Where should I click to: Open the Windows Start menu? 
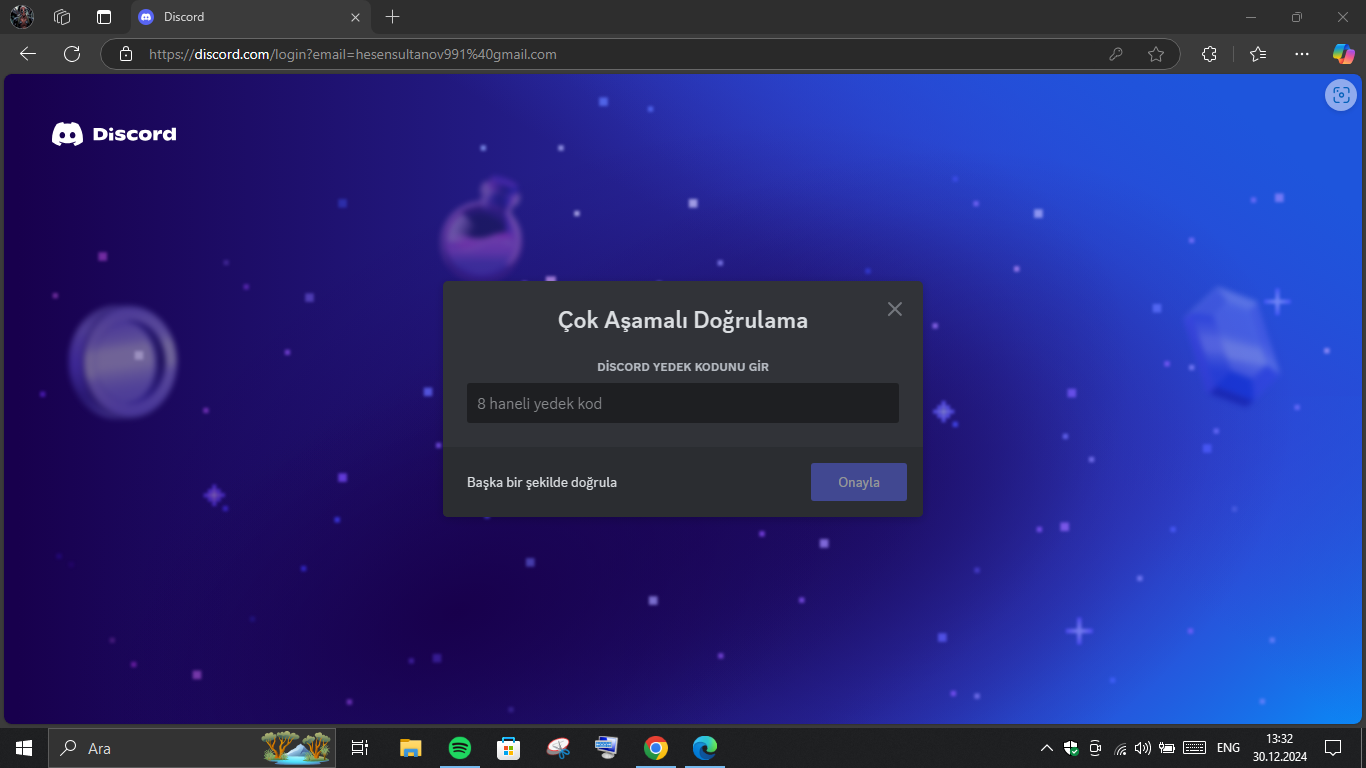[x=24, y=748]
